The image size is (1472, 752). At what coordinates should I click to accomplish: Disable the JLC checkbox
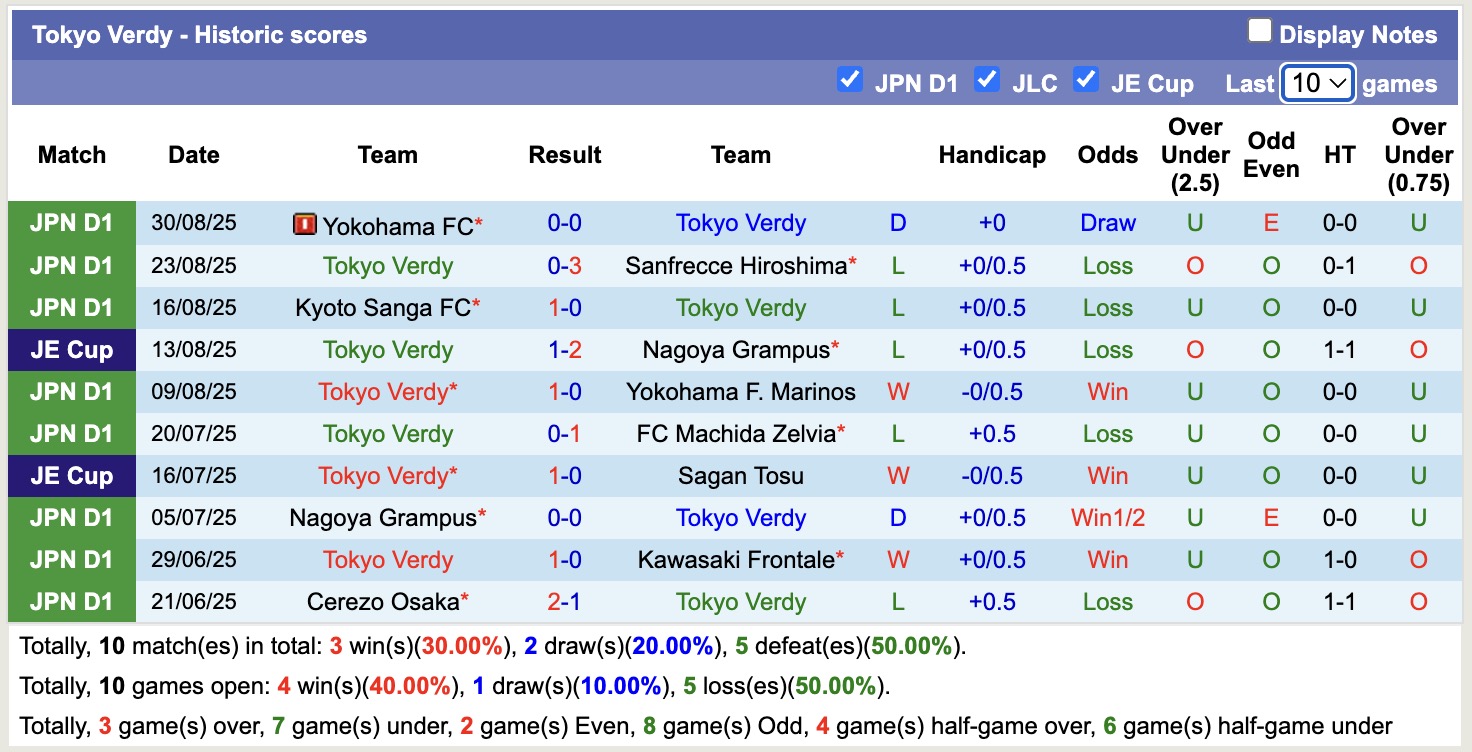[x=987, y=80]
